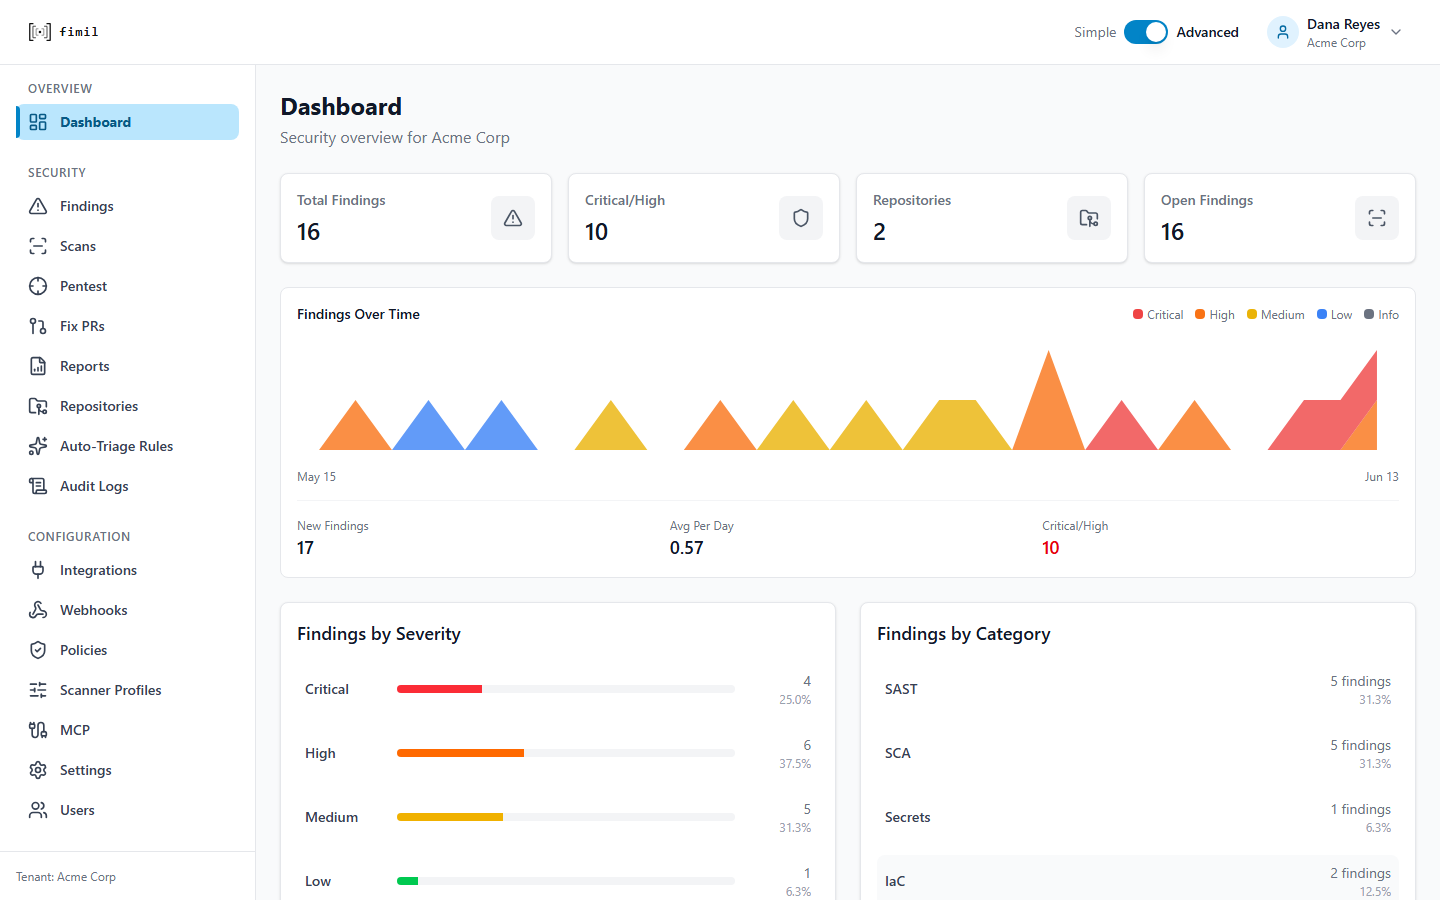Click the Settings gear icon

pos(38,770)
